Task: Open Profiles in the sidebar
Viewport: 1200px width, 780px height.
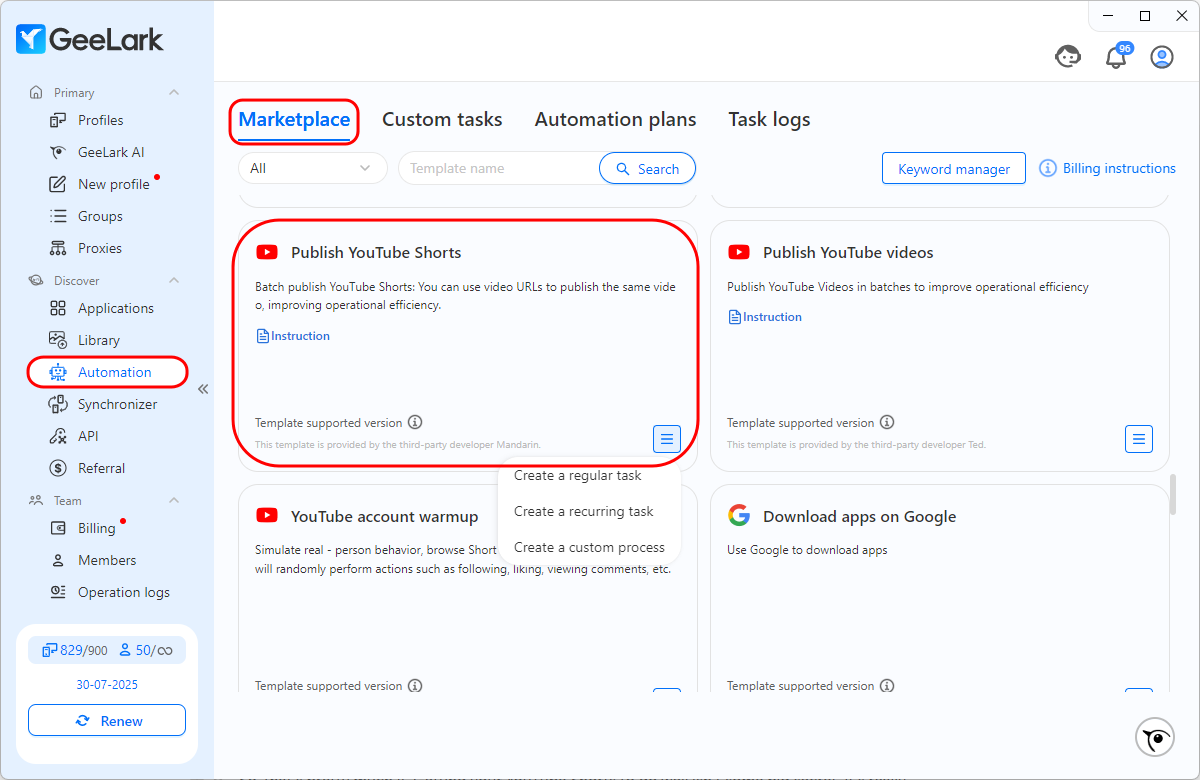Action: tap(100, 120)
